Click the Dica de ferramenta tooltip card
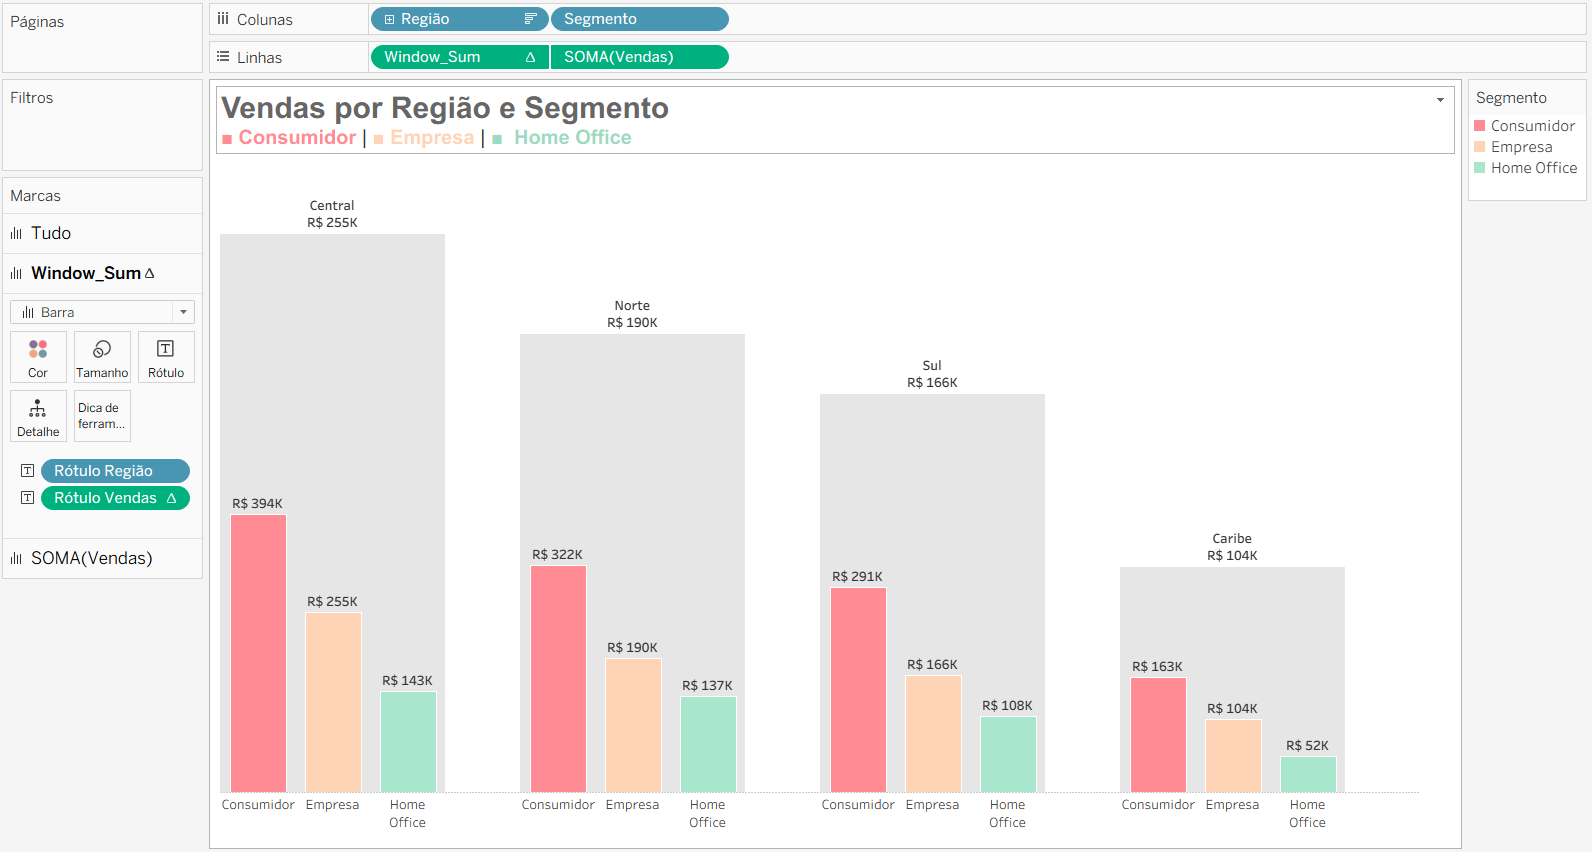Image resolution: width=1592 pixels, height=852 pixels. pyautogui.click(x=102, y=416)
